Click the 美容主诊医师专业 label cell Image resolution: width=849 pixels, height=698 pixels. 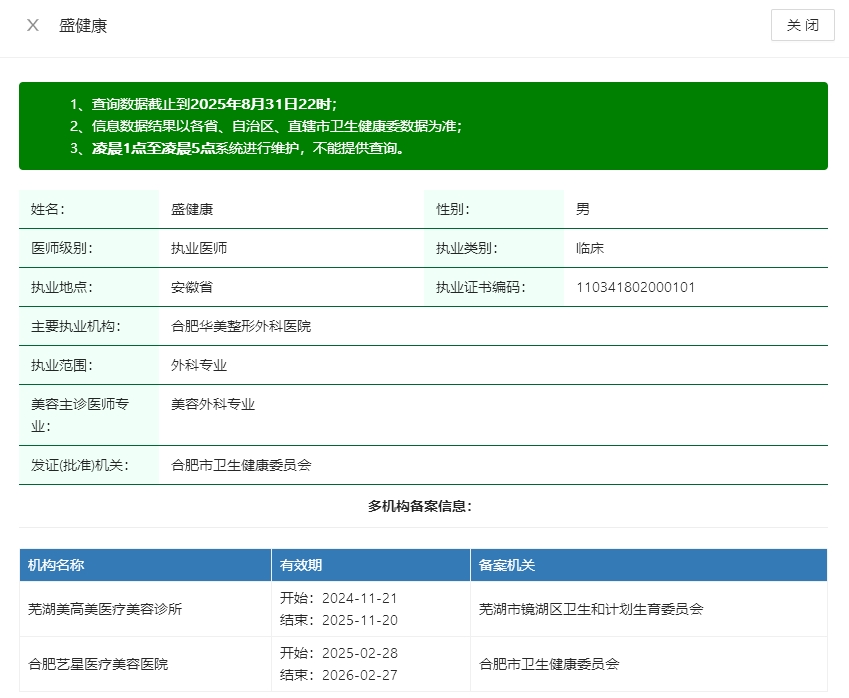click(x=89, y=415)
